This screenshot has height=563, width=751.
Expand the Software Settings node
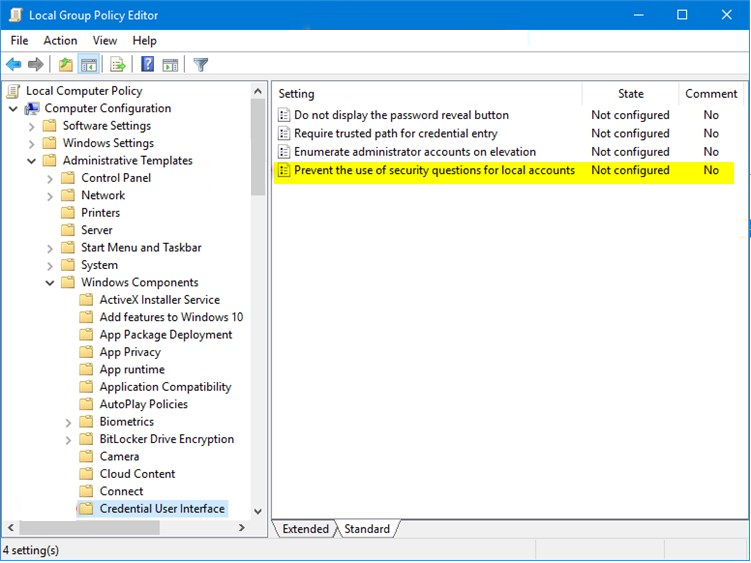[x=32, y=126]
